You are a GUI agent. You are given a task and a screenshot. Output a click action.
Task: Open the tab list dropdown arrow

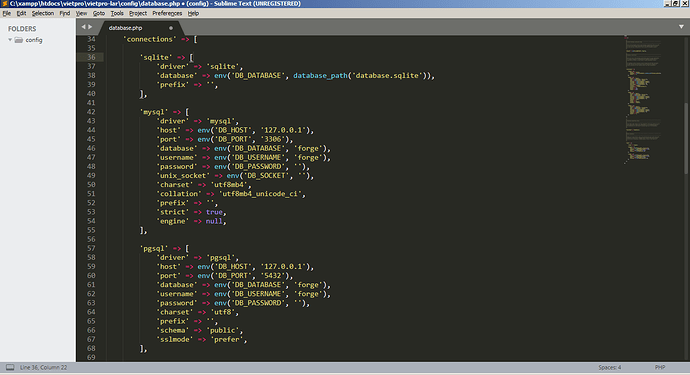tap(681, 27)
